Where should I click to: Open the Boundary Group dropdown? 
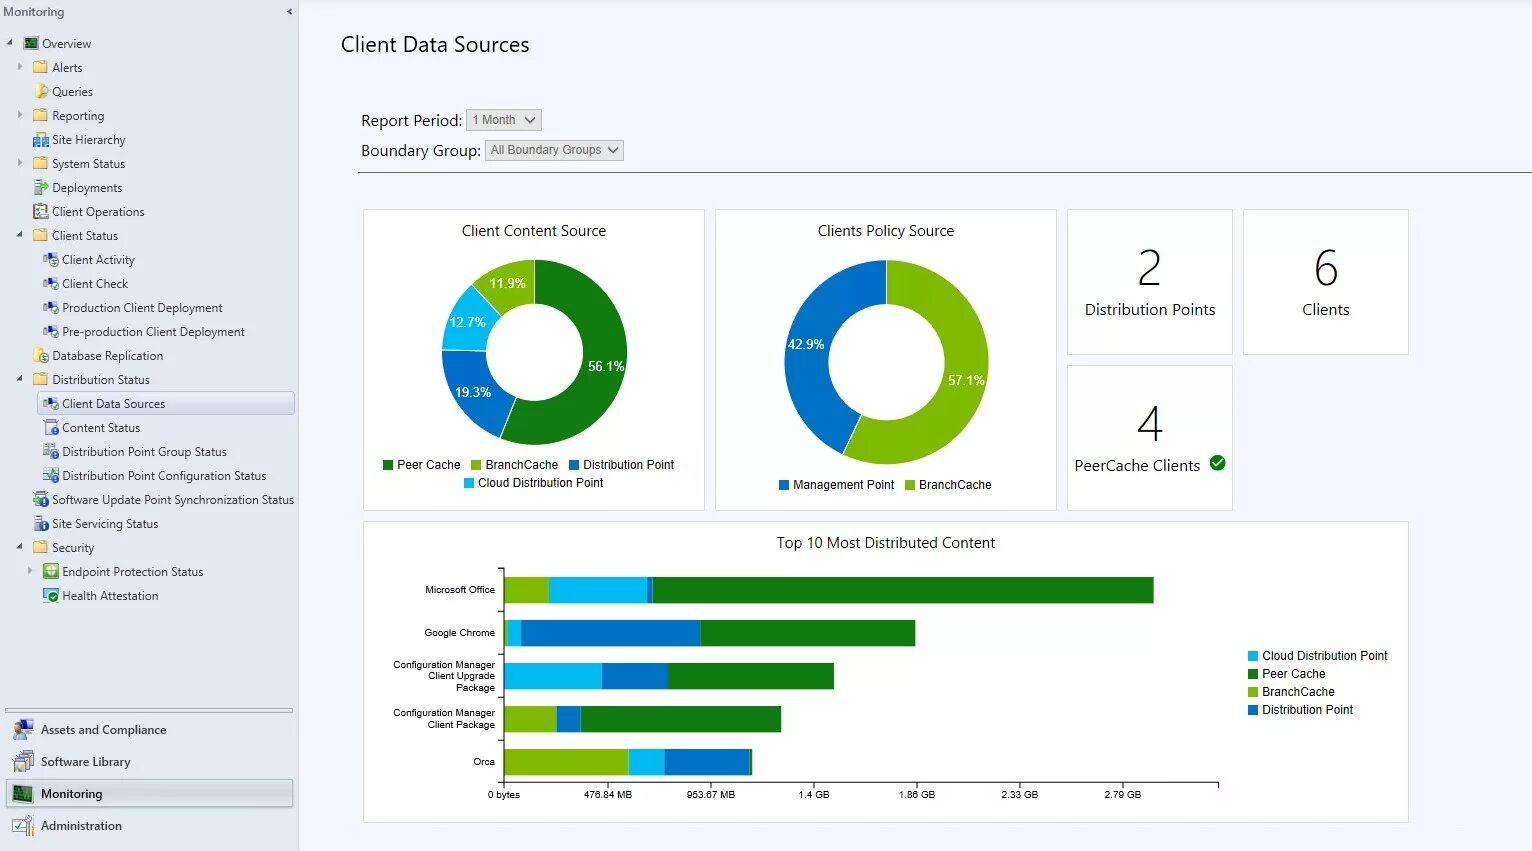(x=554, y=150)
